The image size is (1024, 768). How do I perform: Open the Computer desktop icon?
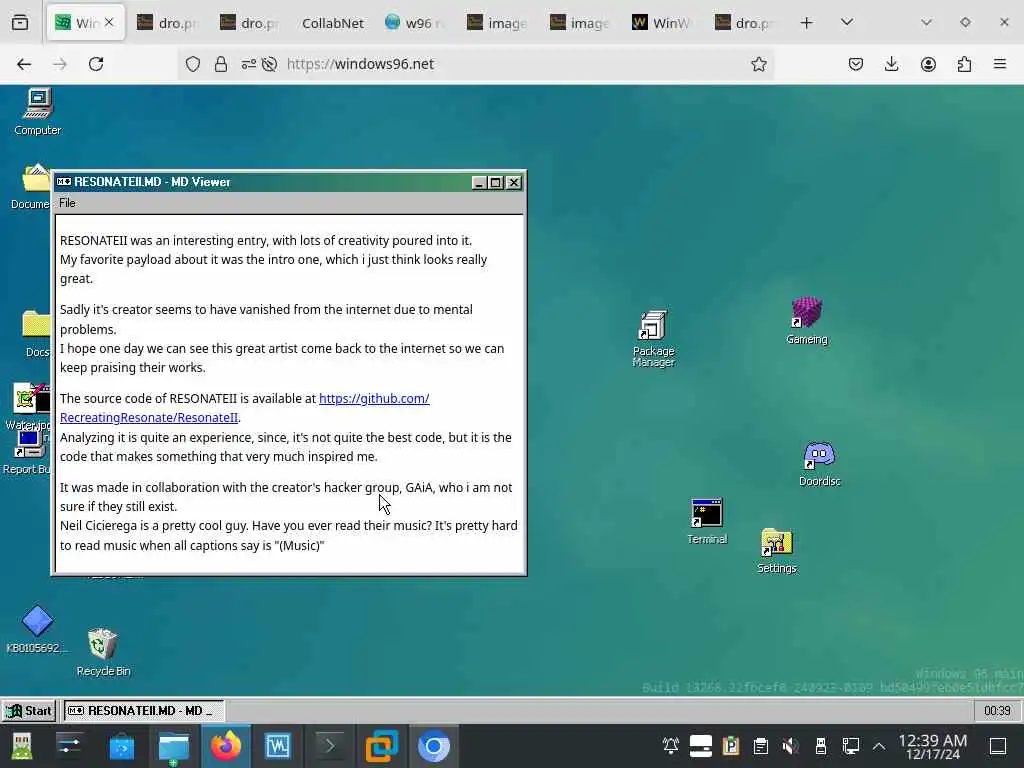37,112
